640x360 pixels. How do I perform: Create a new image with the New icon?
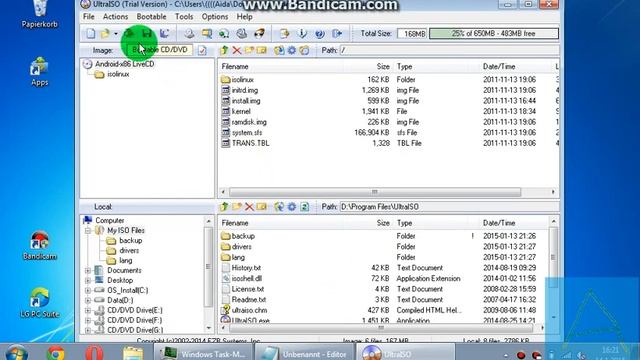click(x=91, y=33)
